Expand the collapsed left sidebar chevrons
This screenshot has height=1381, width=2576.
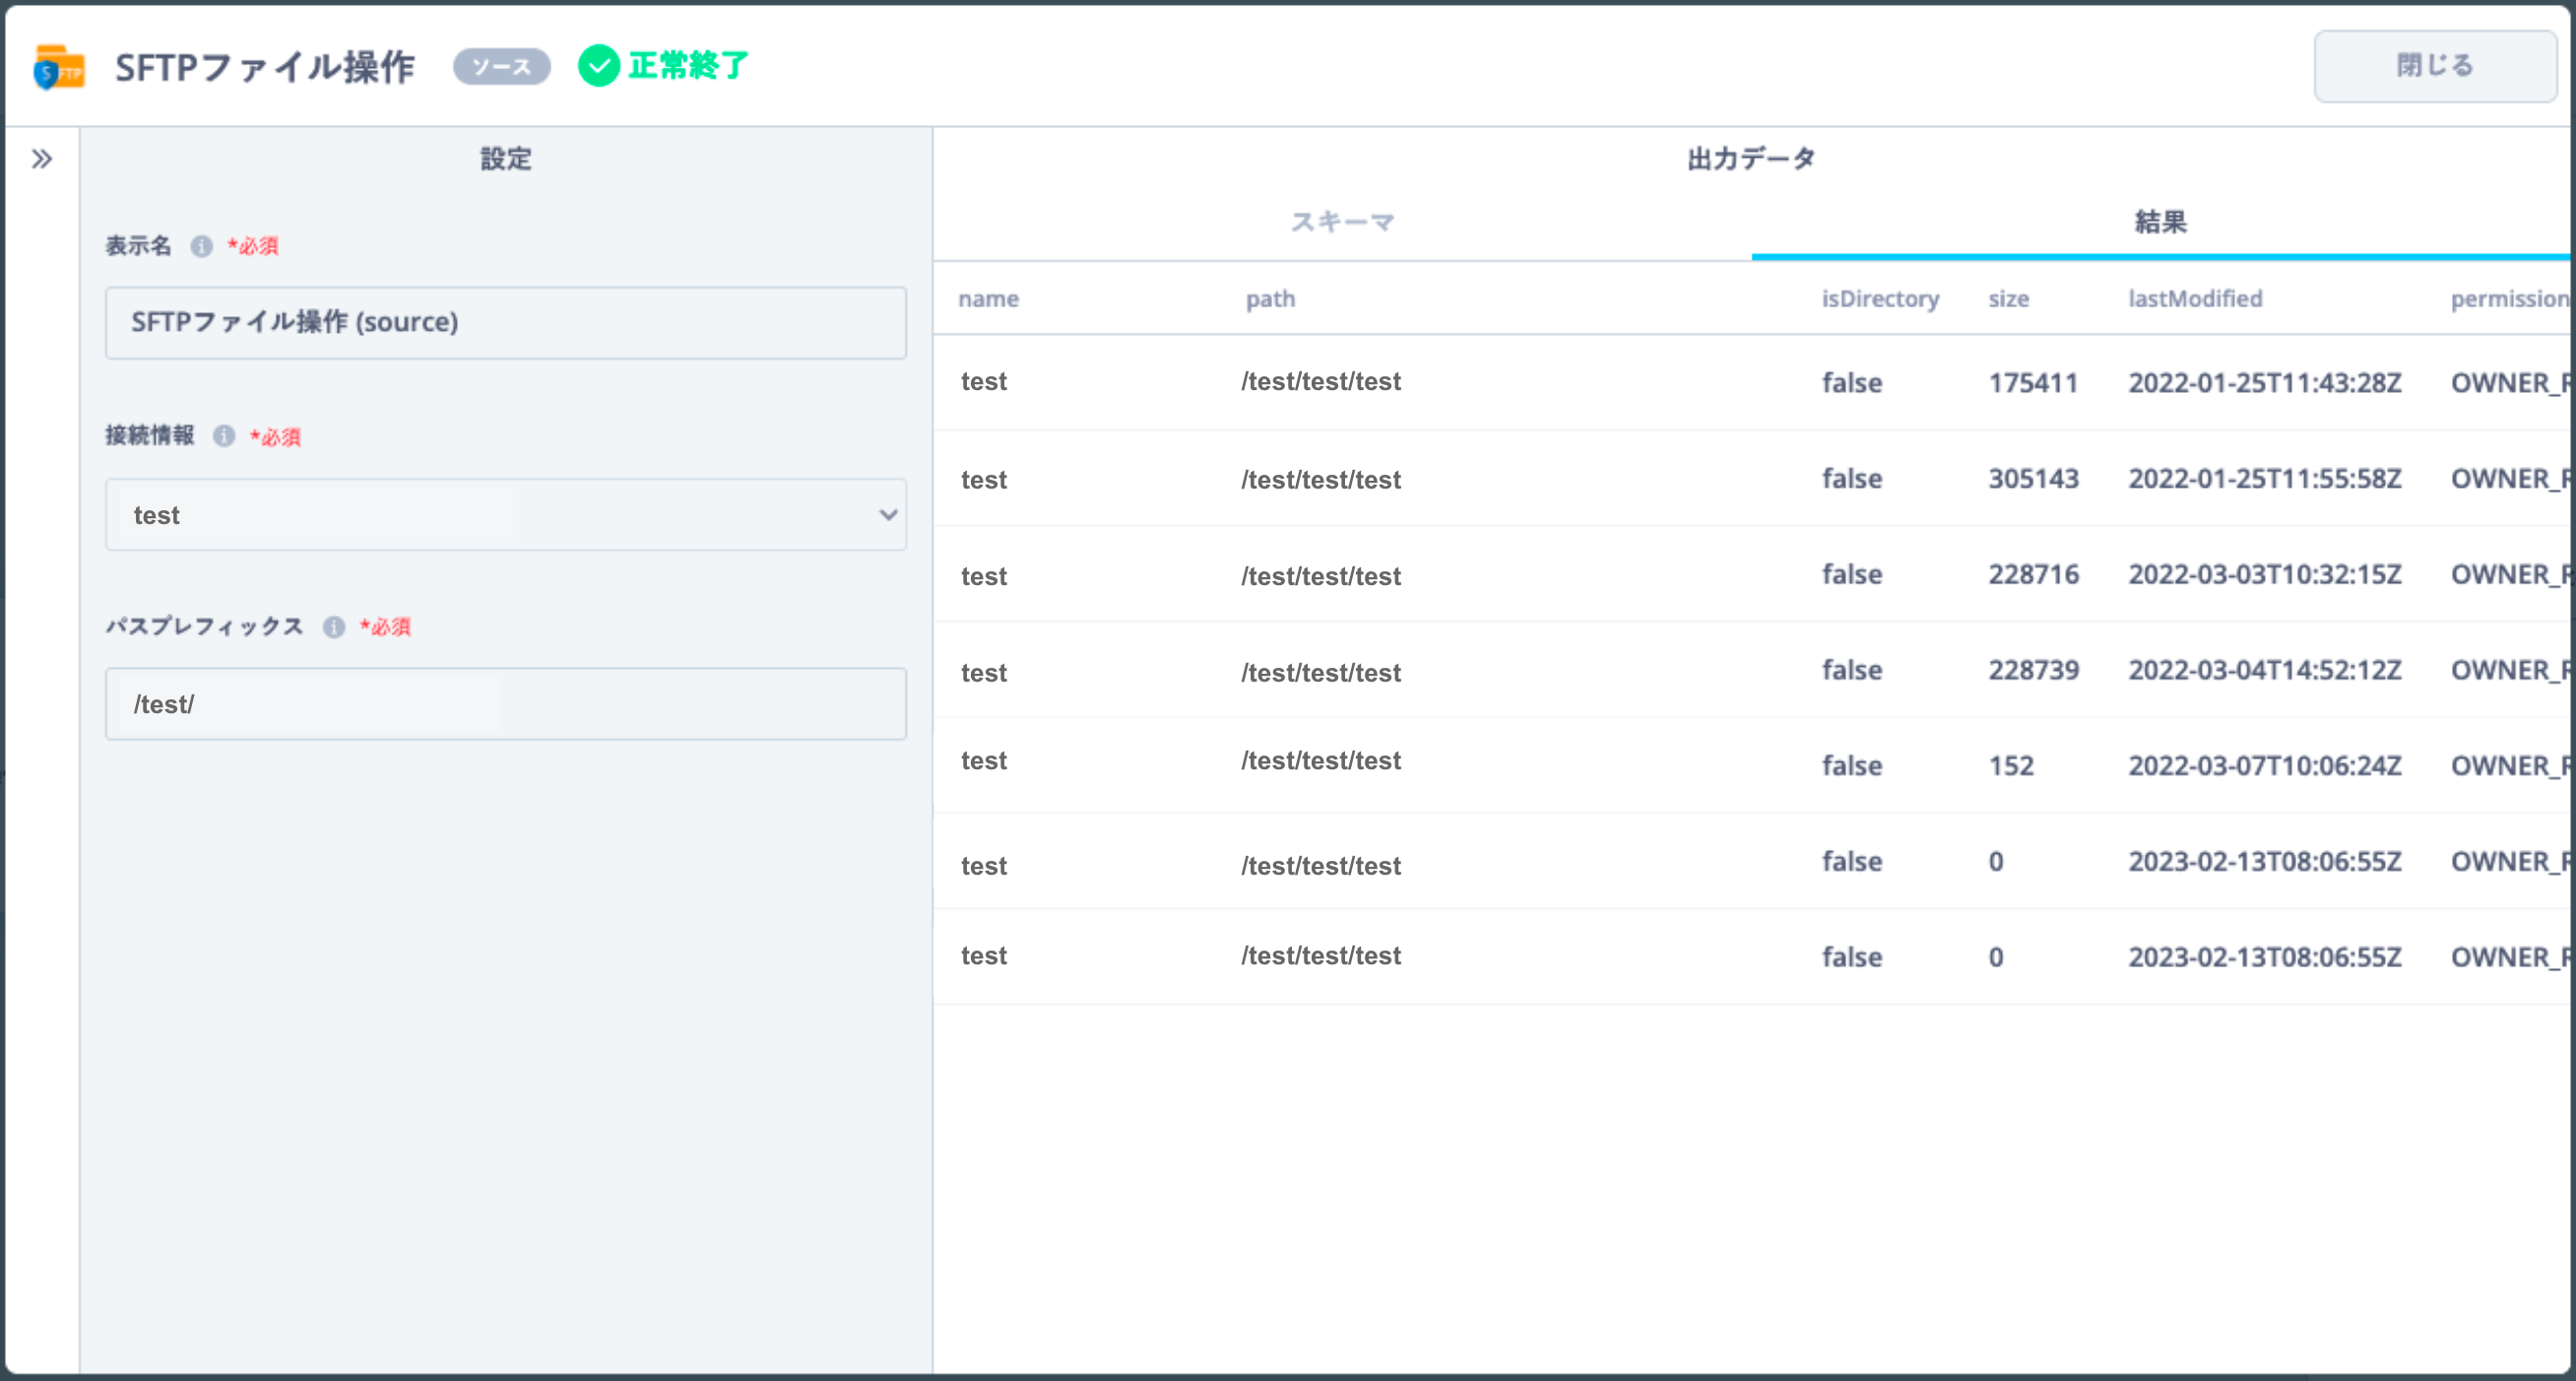pos(41,159)
